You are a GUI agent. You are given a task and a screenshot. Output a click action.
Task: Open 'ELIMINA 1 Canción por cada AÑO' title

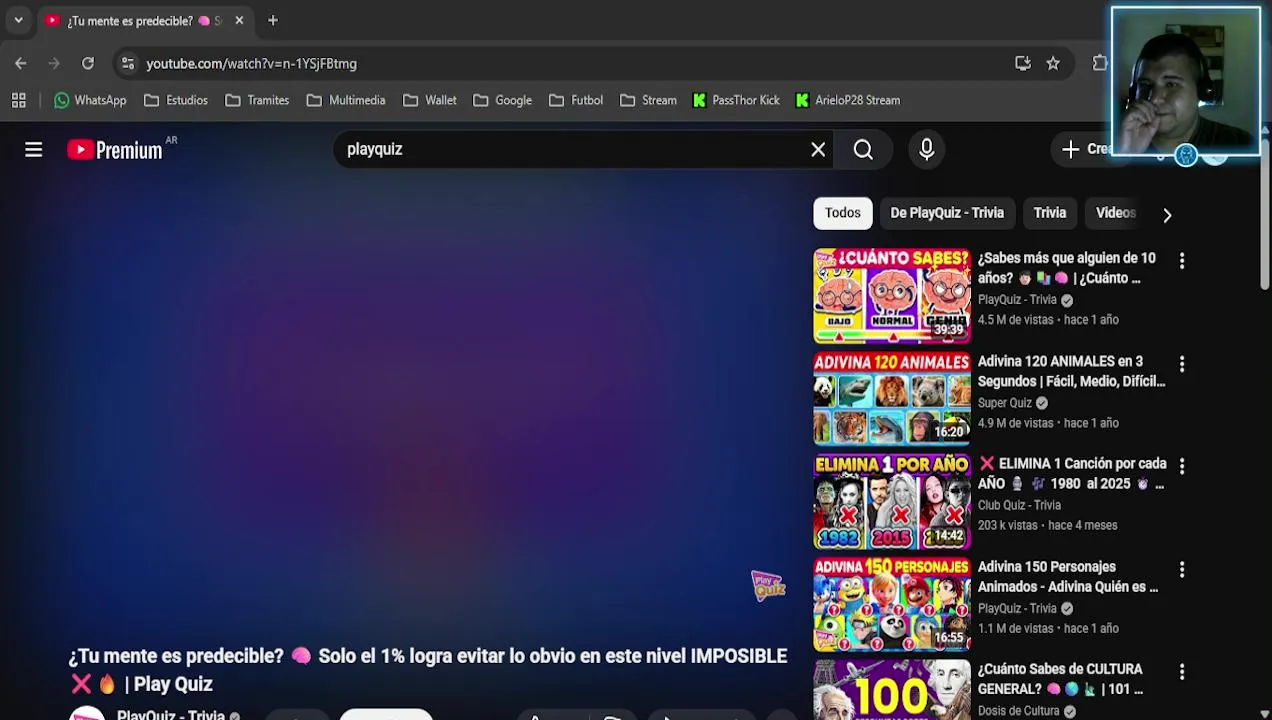[1072, 474]
